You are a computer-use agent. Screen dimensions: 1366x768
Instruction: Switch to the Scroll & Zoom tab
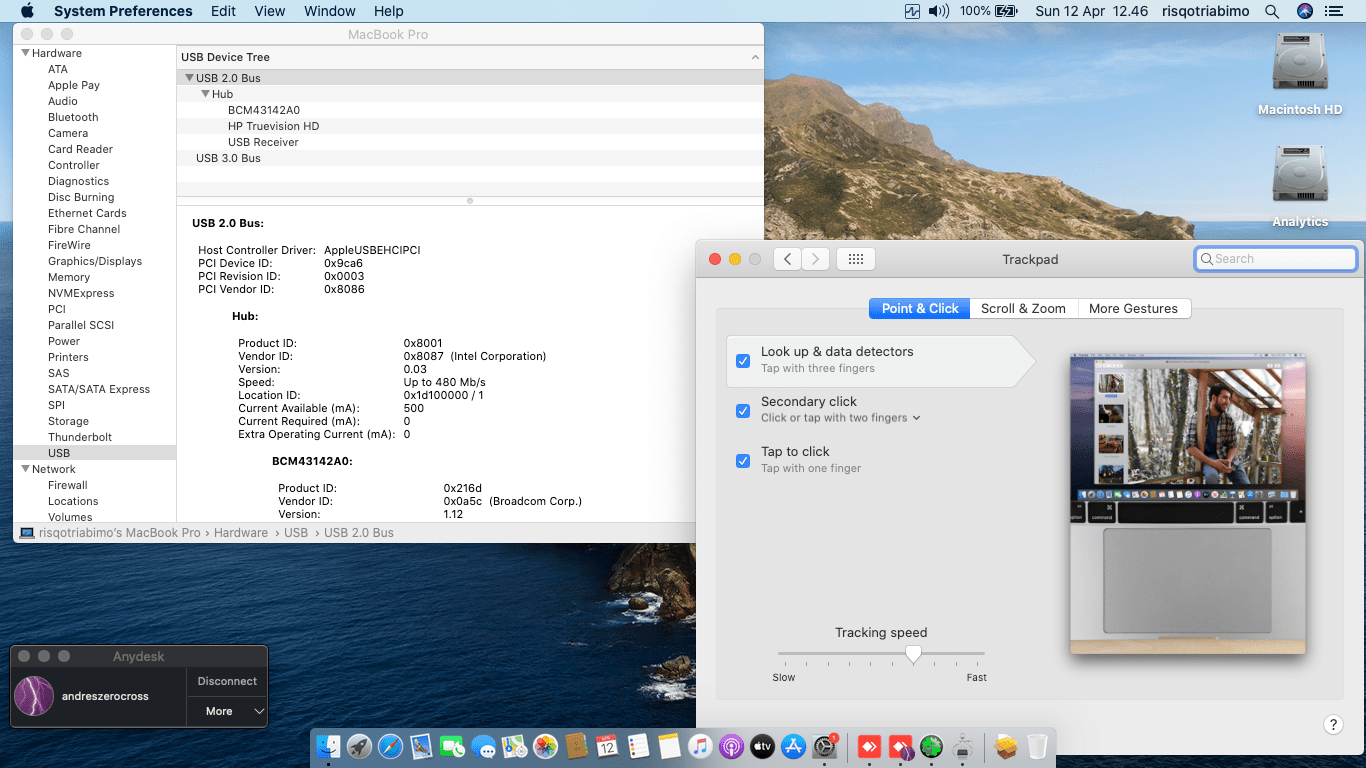click(1023, 309)
